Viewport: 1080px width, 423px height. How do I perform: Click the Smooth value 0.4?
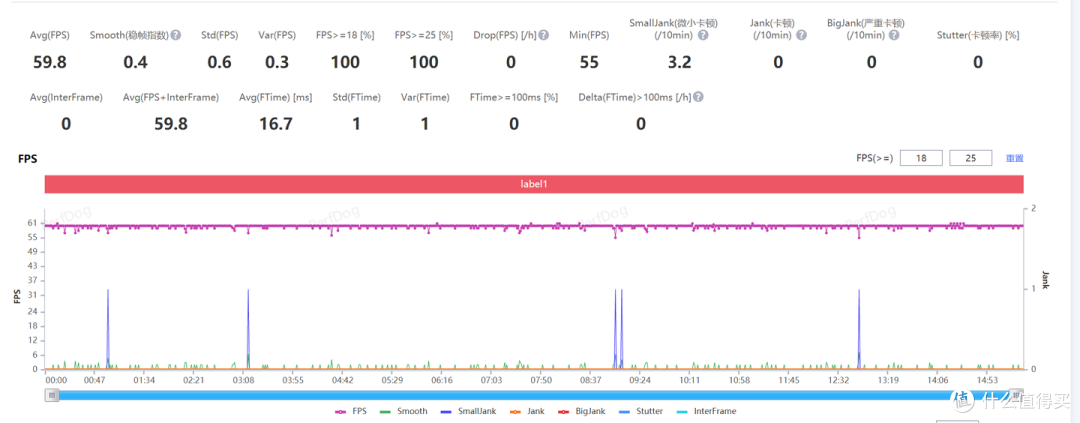click(135, 63)
